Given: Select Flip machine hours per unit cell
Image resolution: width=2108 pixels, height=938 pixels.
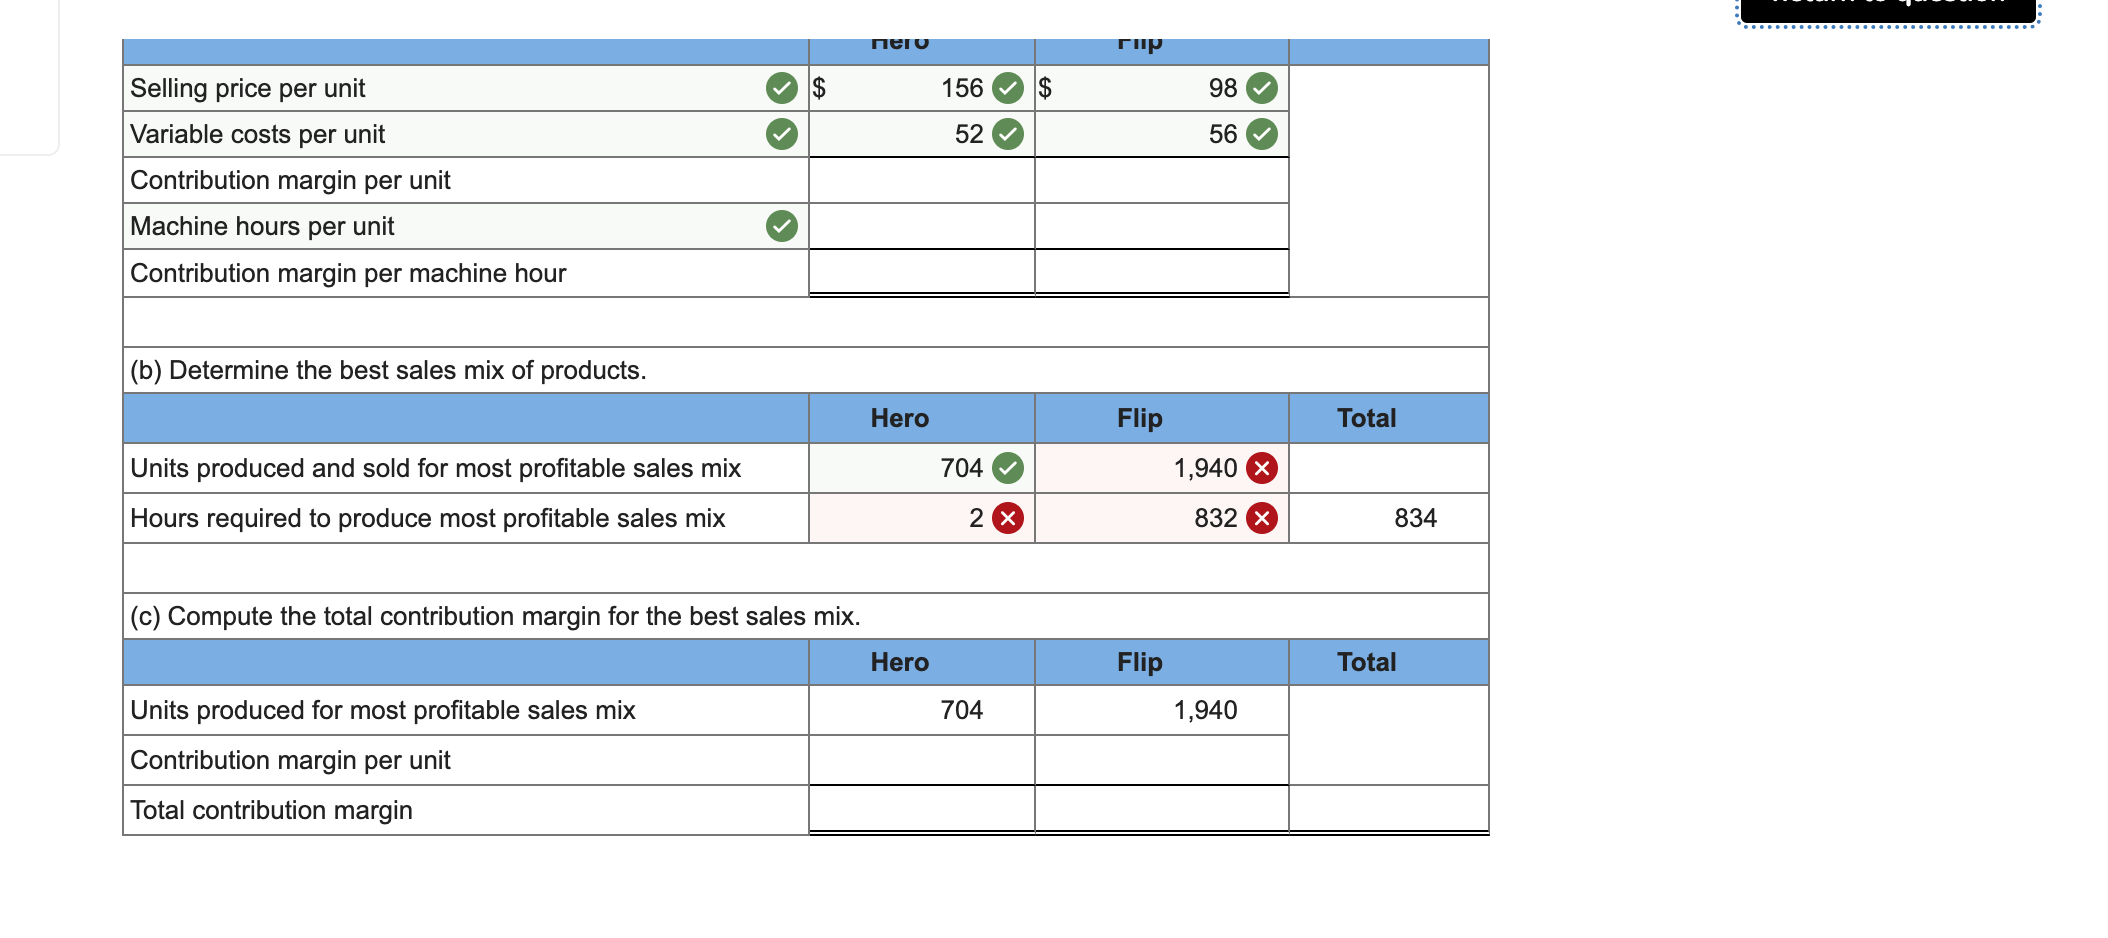Looking at the screenshot, I should (1162, 226).
